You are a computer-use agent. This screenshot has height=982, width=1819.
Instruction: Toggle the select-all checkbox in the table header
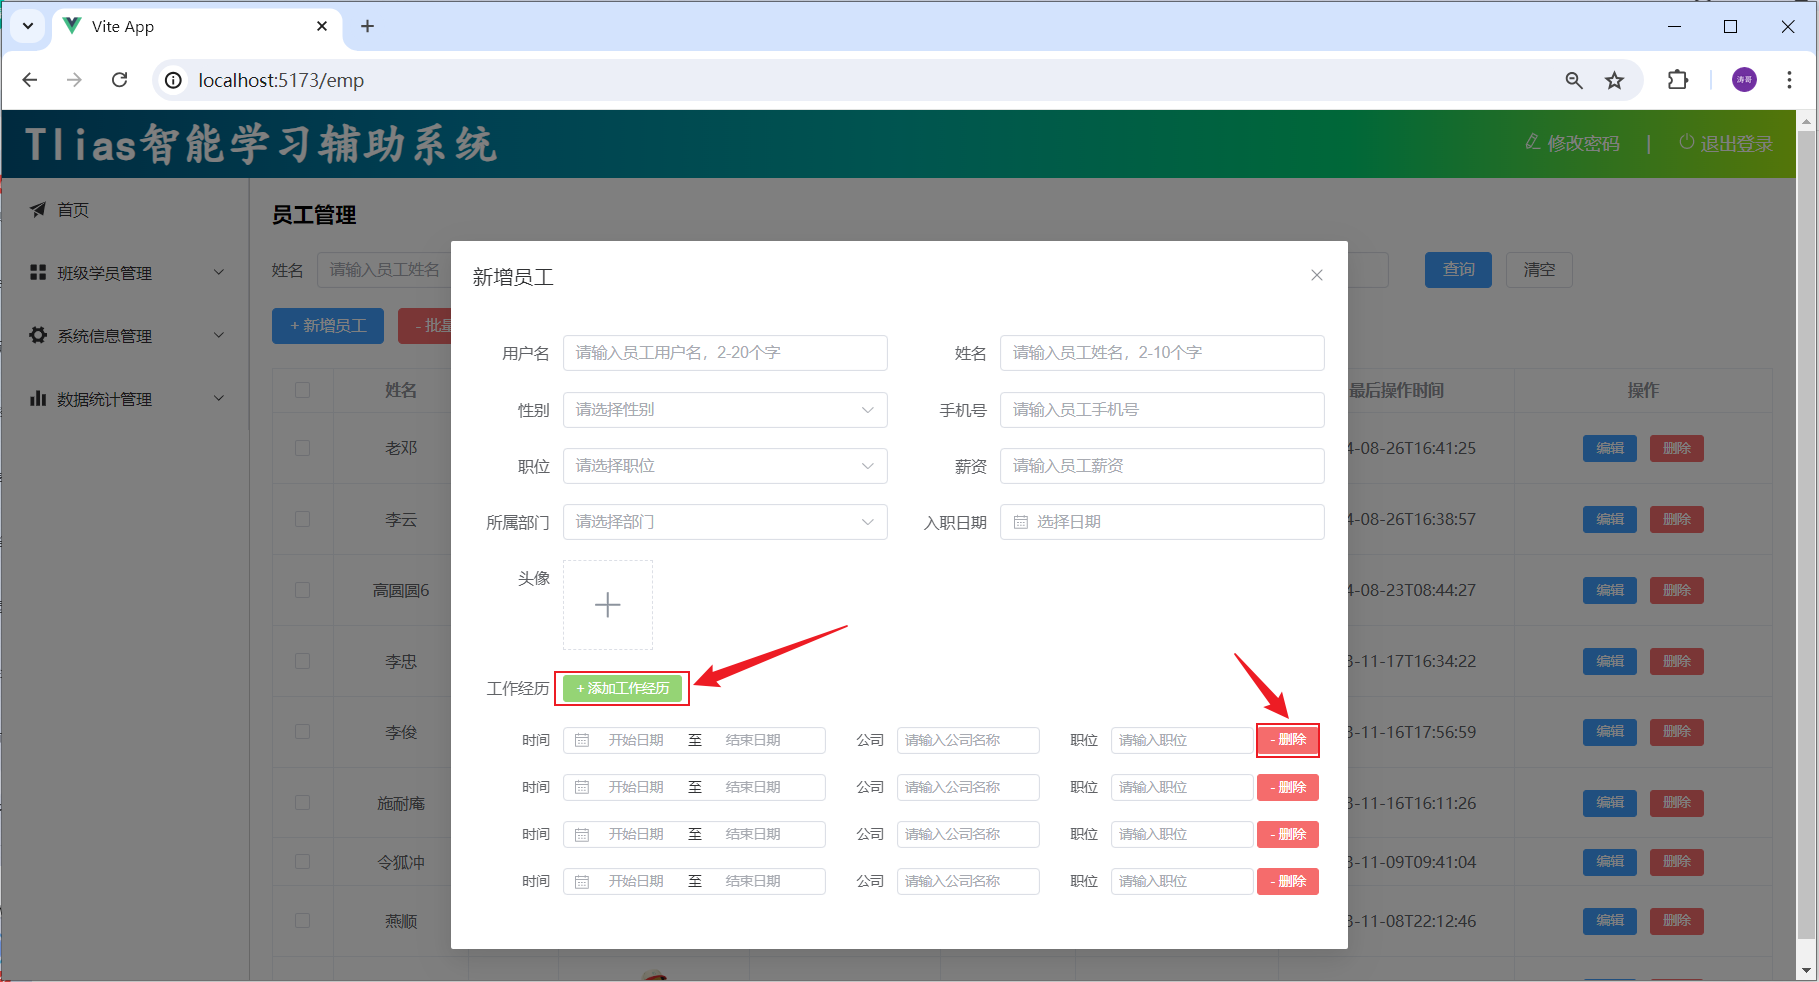pyautogui.click(x=302, y=390)
